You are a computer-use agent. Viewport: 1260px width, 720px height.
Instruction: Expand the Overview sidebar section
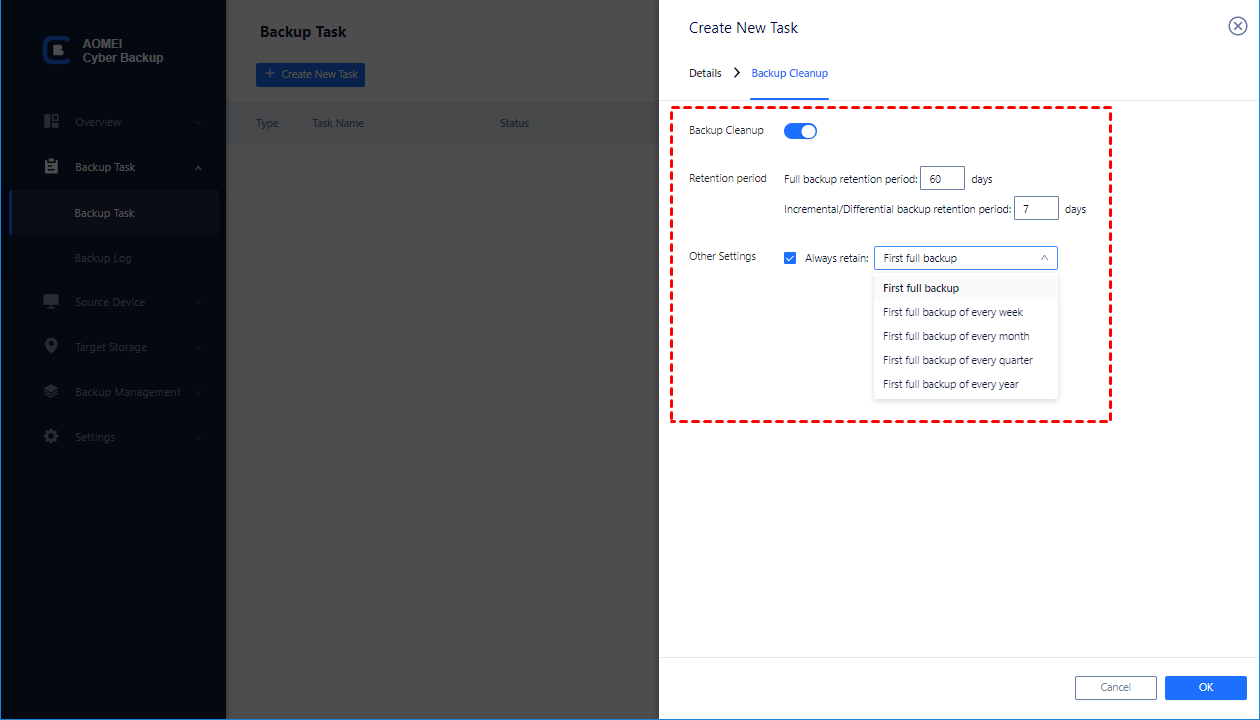197,121
